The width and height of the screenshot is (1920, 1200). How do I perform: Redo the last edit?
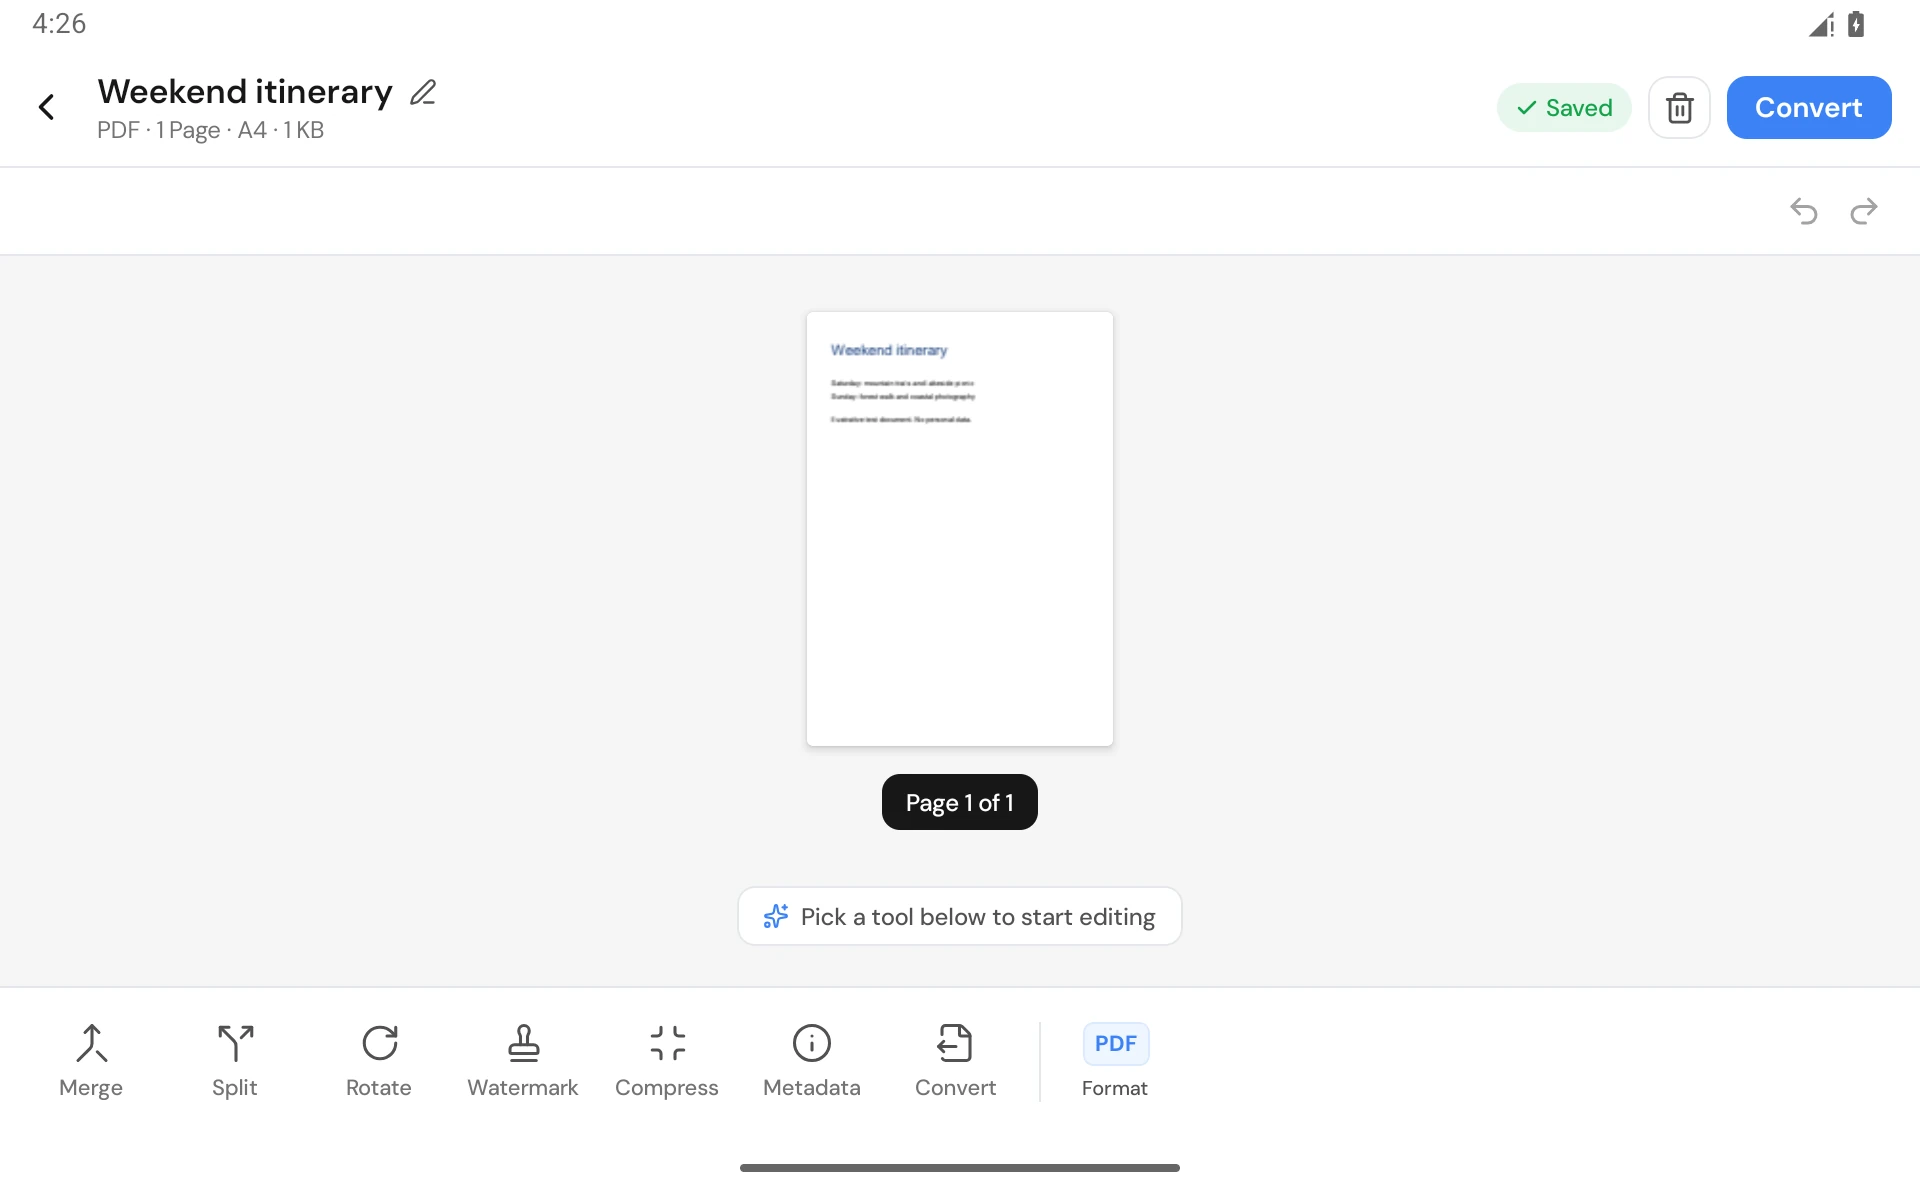coord(1863,211)
